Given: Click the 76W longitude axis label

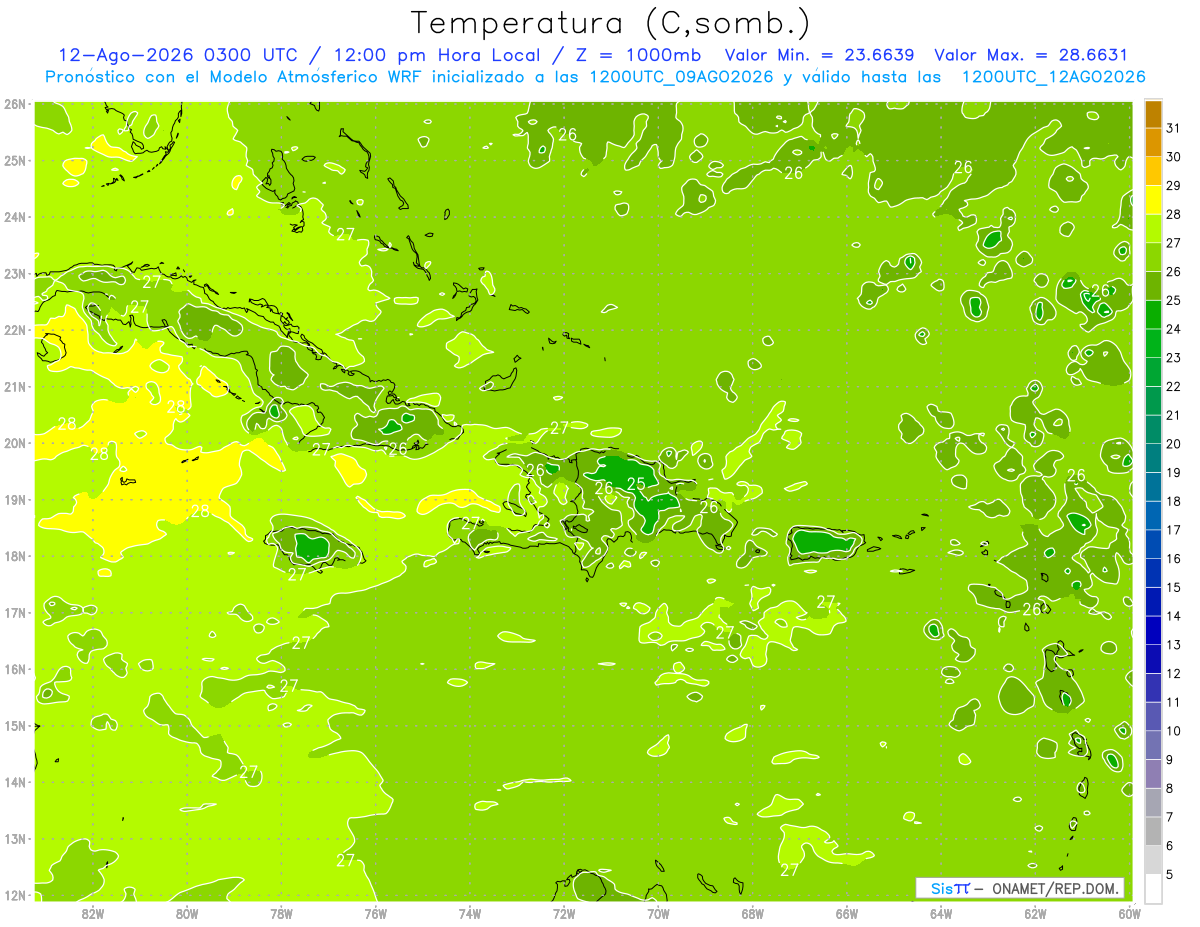Looking at the screenshot, I should tap(376, 913).
